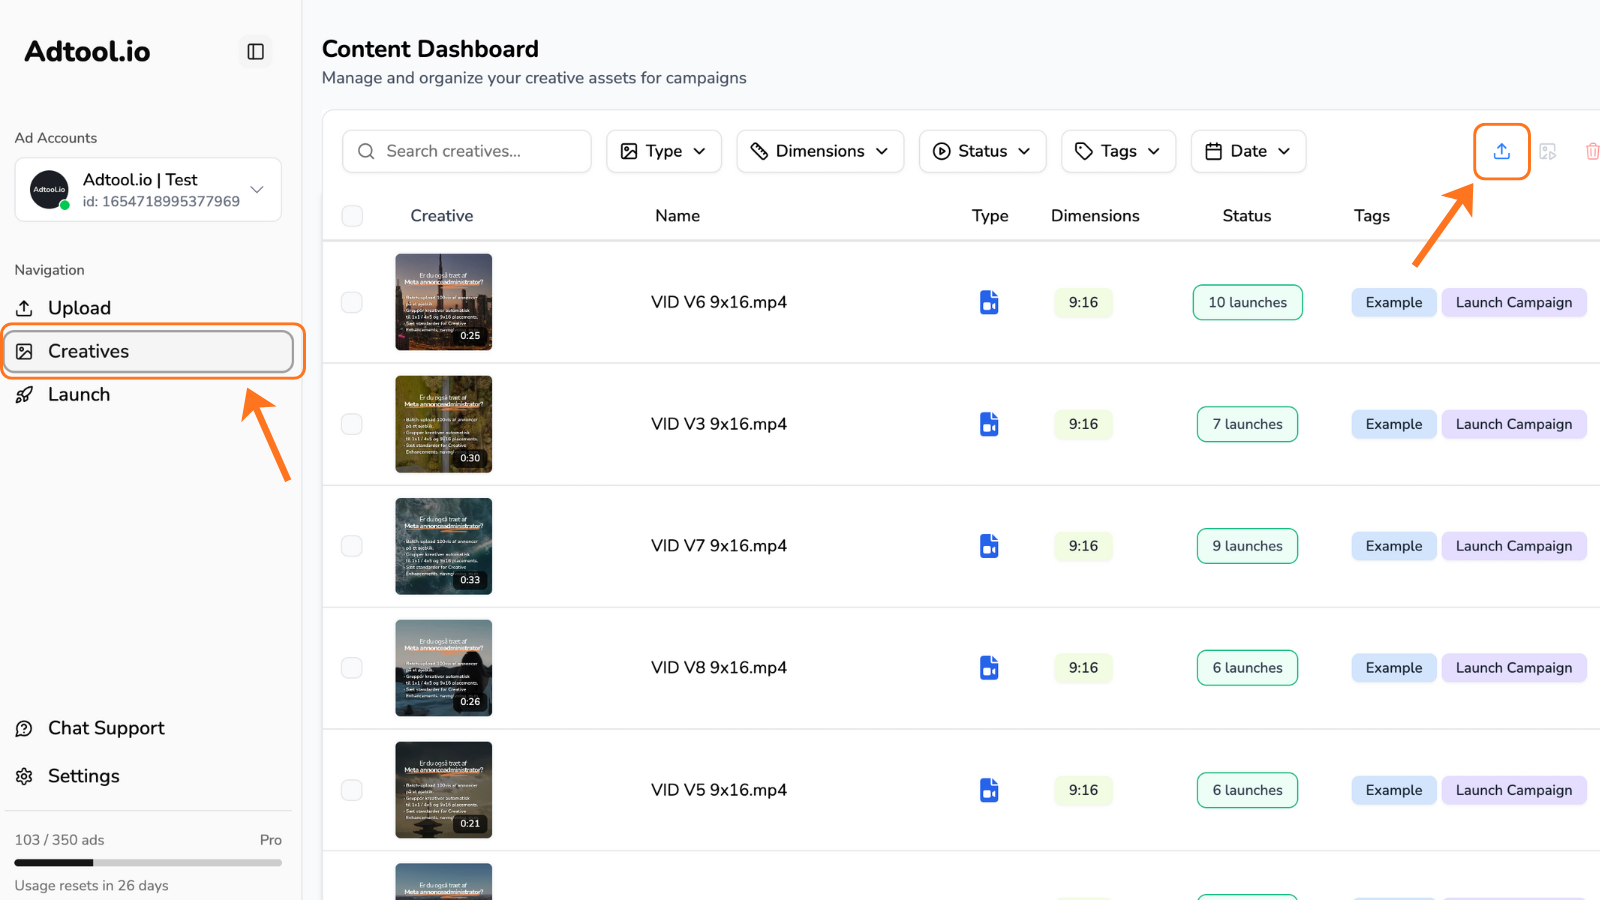Check the select-all checkbox in table header
Viewport: 1600px width, 900px height.
(x=351, y=215)
